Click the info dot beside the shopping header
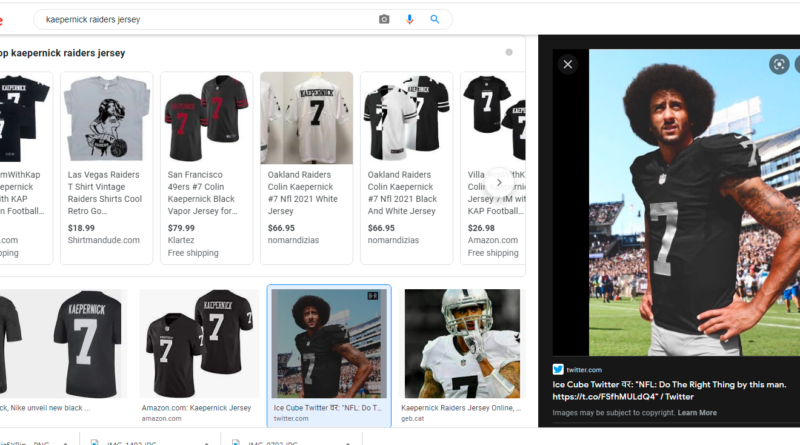The image size is (800, 445). (x=509, y=52)
